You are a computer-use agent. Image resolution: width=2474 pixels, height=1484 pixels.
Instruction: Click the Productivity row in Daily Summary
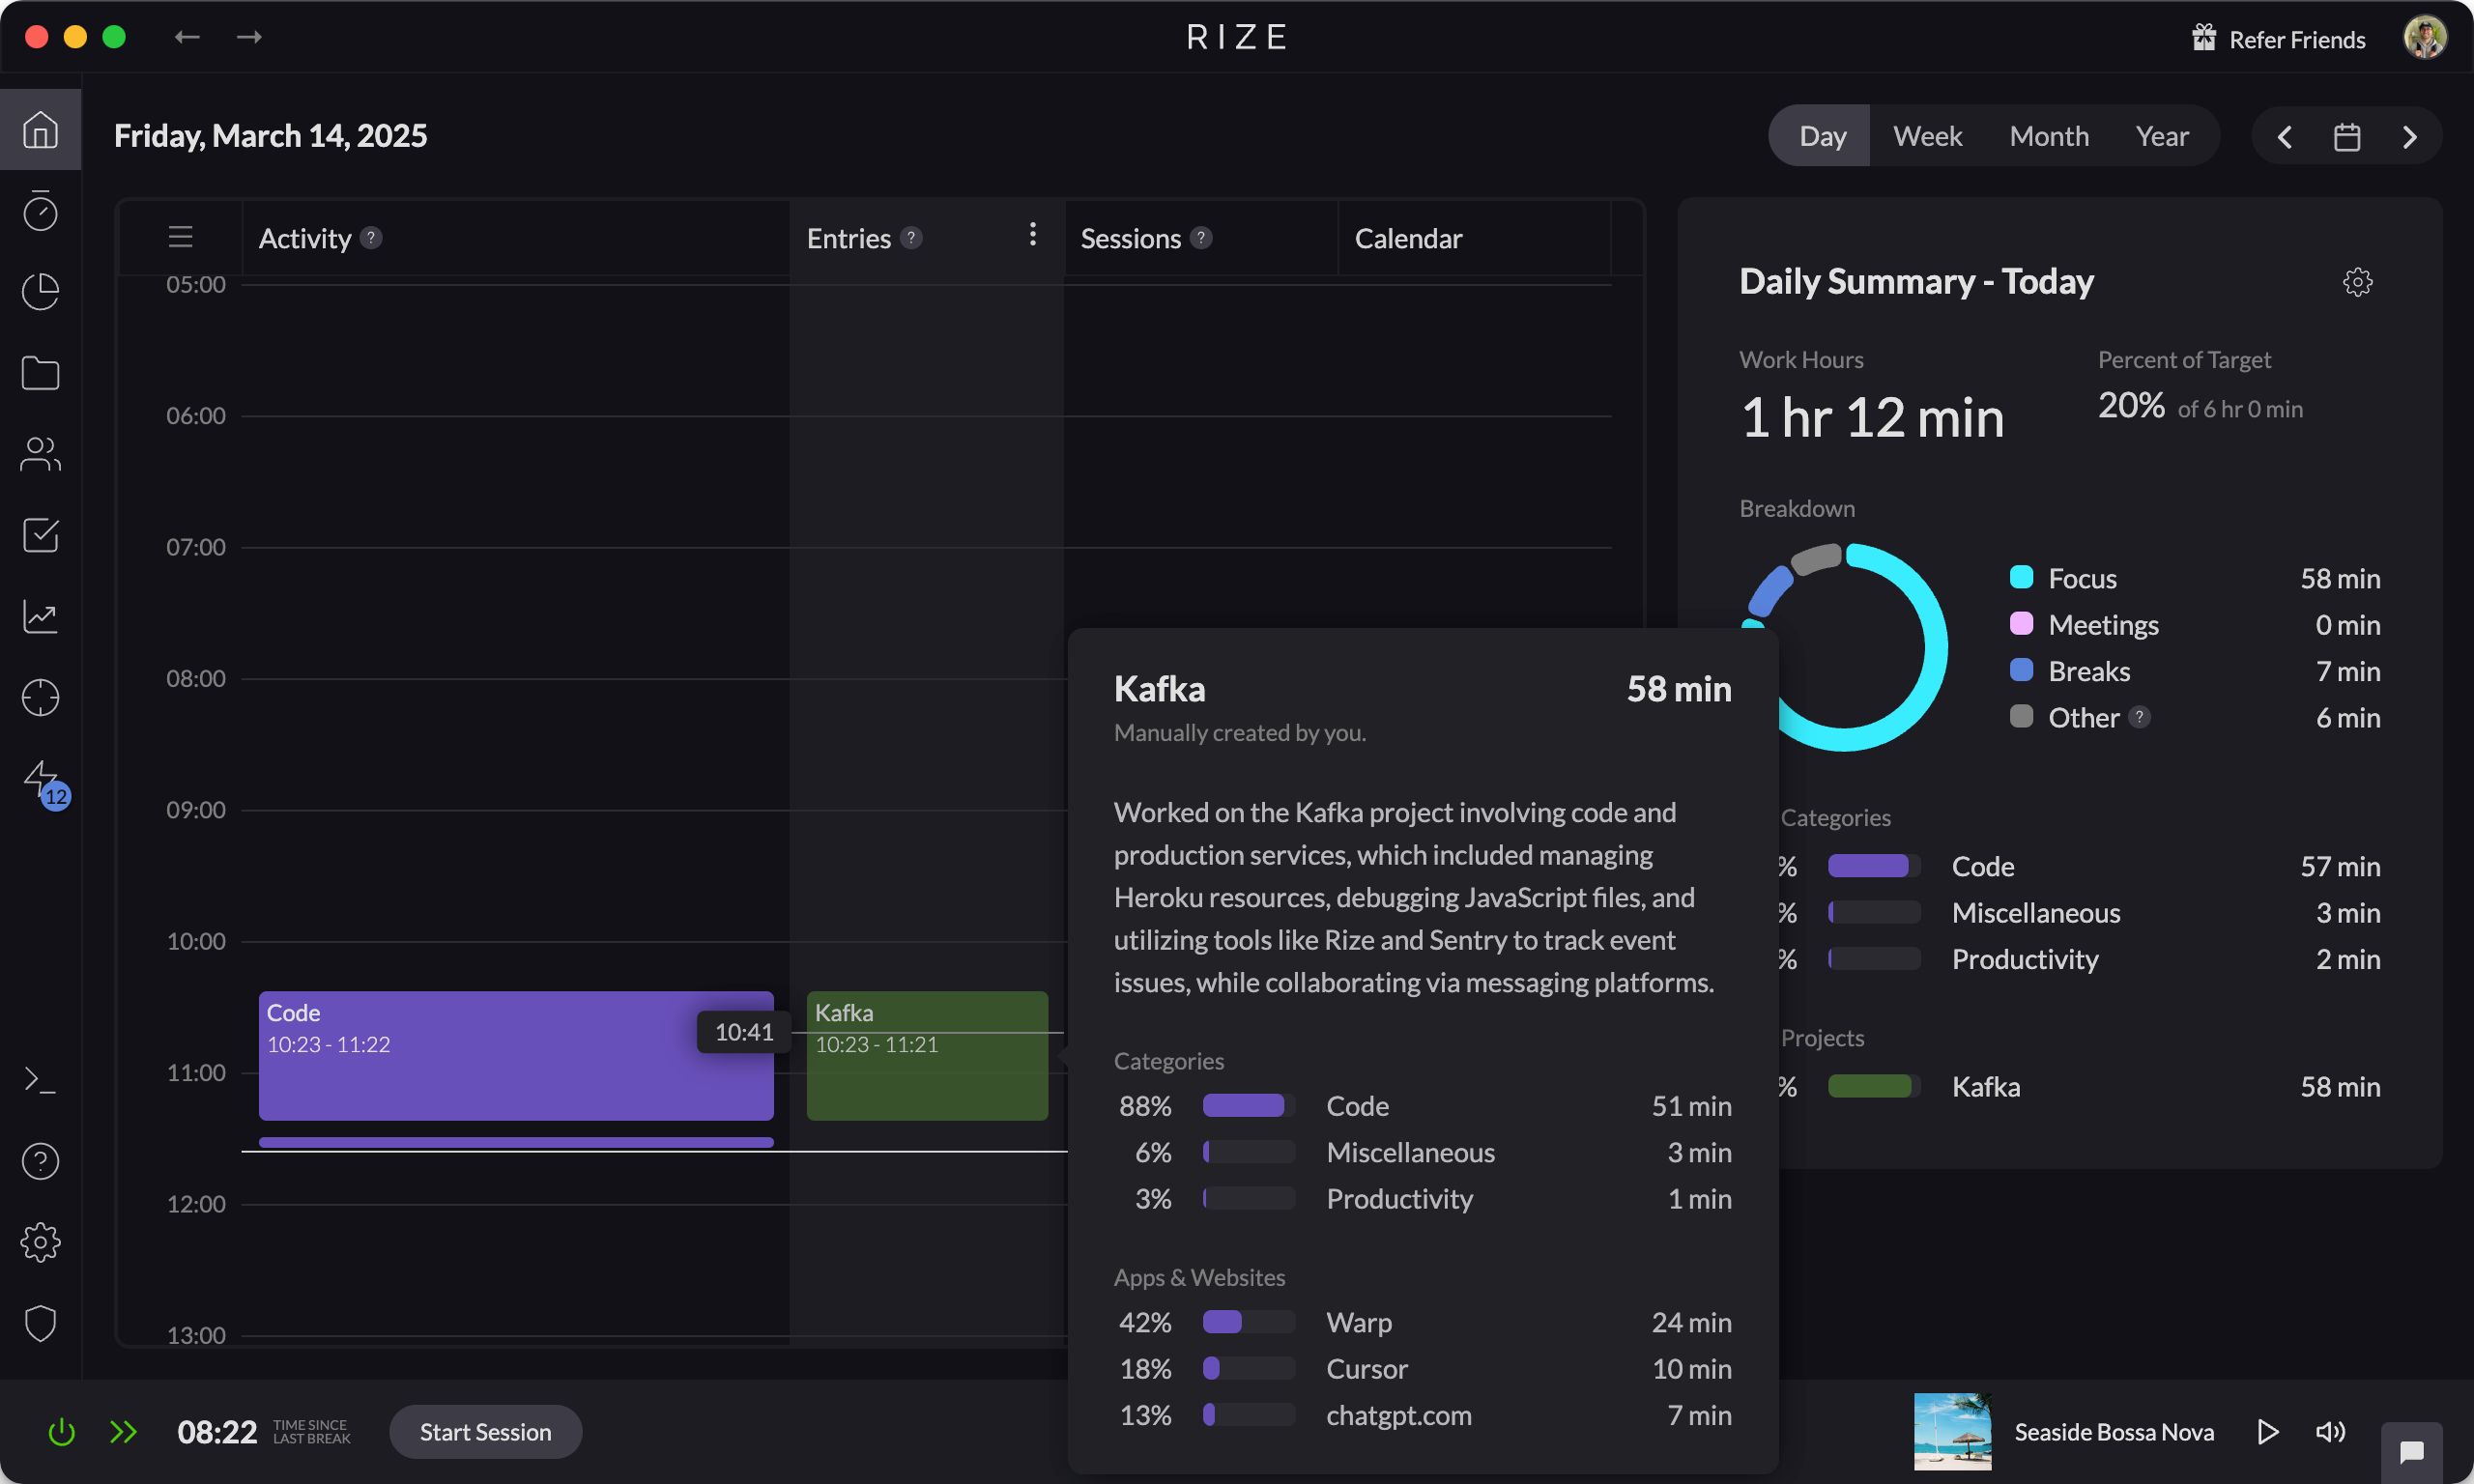click(x=2078, y=959)
